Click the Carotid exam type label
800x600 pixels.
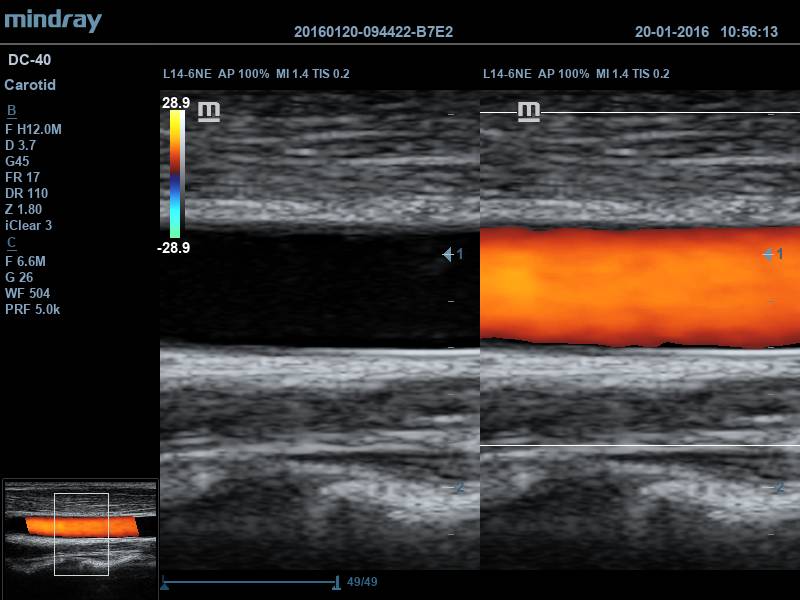(30, 85)
